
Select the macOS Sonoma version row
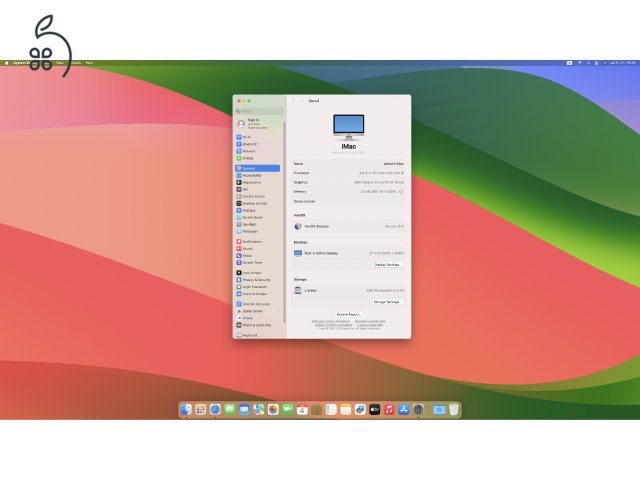click(349, 226)
